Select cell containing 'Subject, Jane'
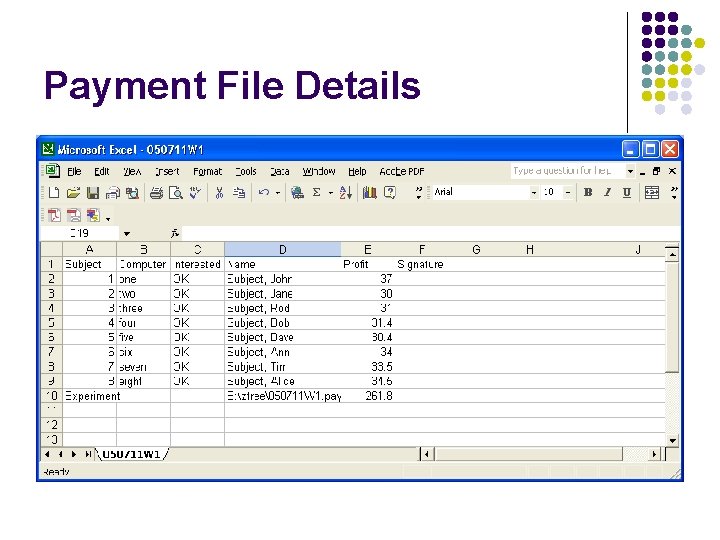The height and width of the screenshot is (540, 720). point(282,293)
